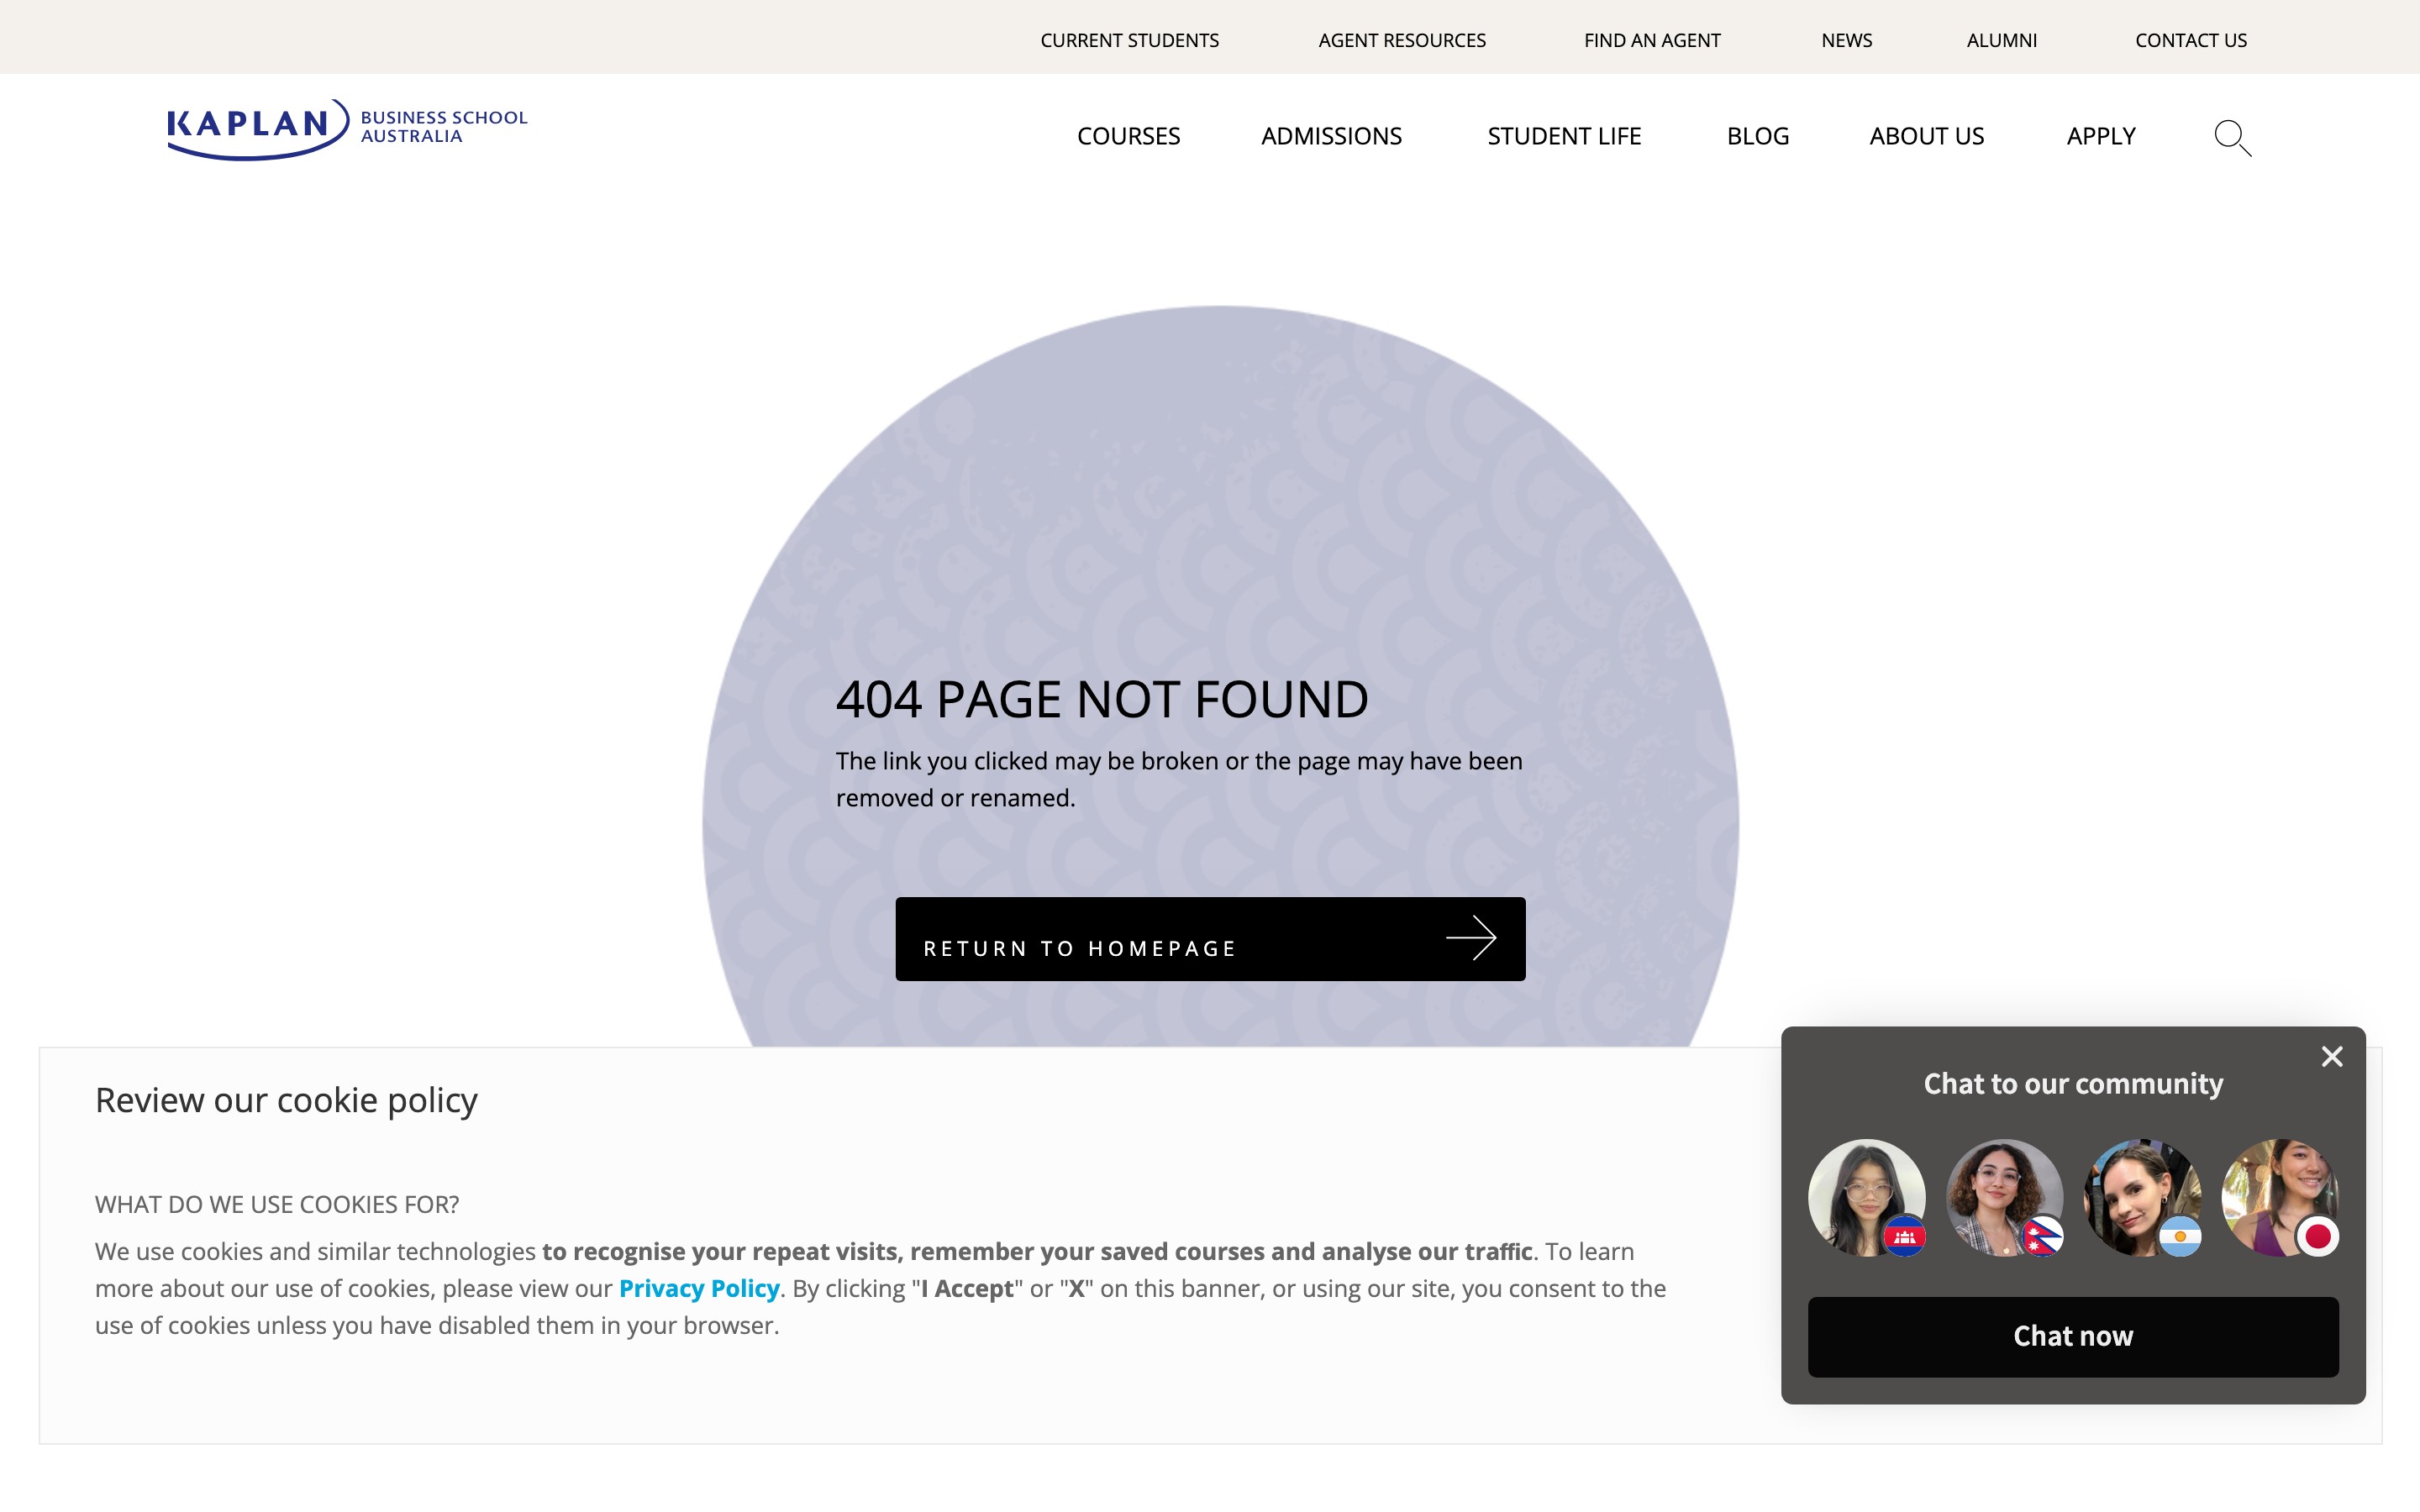2420x1512 pixels.
Task: Click the Chat to our community title
Action: point(2073,1084)
